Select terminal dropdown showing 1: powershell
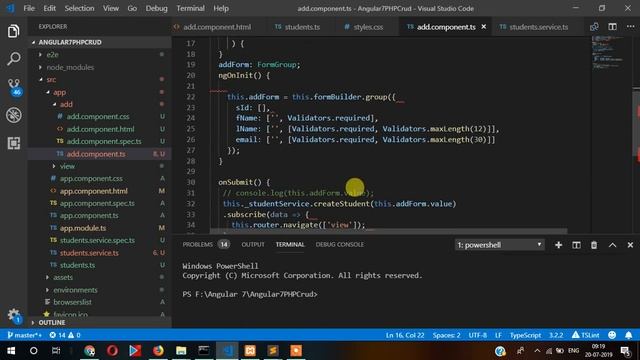The image size is (640, 360). click(x=500, y=245)
